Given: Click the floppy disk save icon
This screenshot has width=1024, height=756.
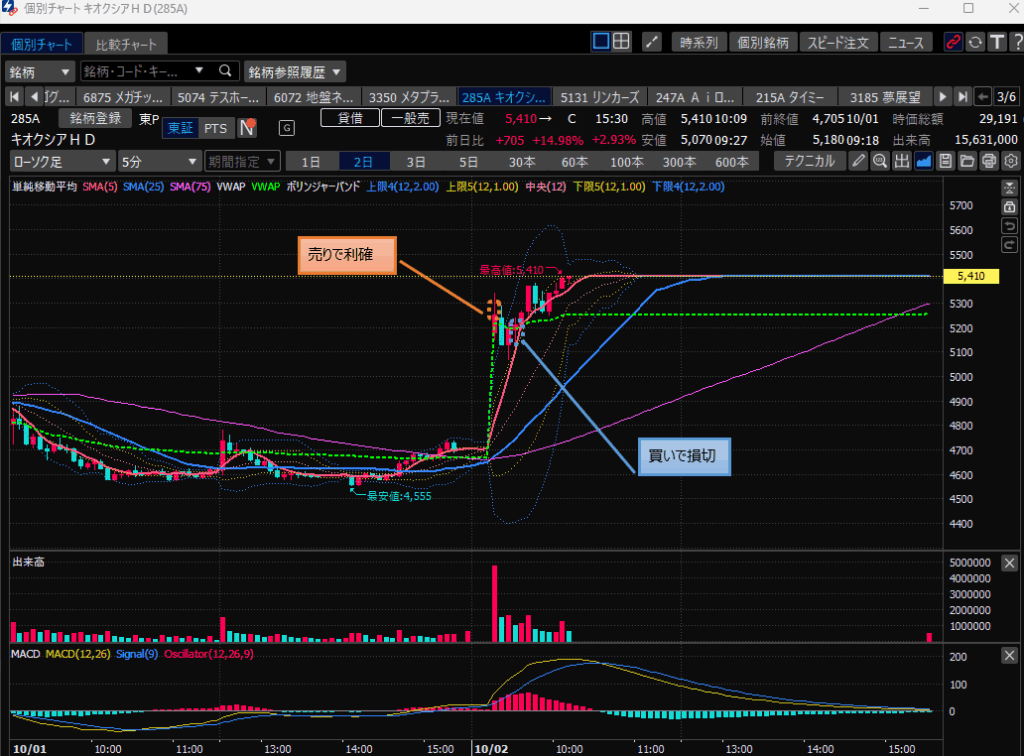Looking at the screenshot, I should pyautogui.click(x=945, y=161).
